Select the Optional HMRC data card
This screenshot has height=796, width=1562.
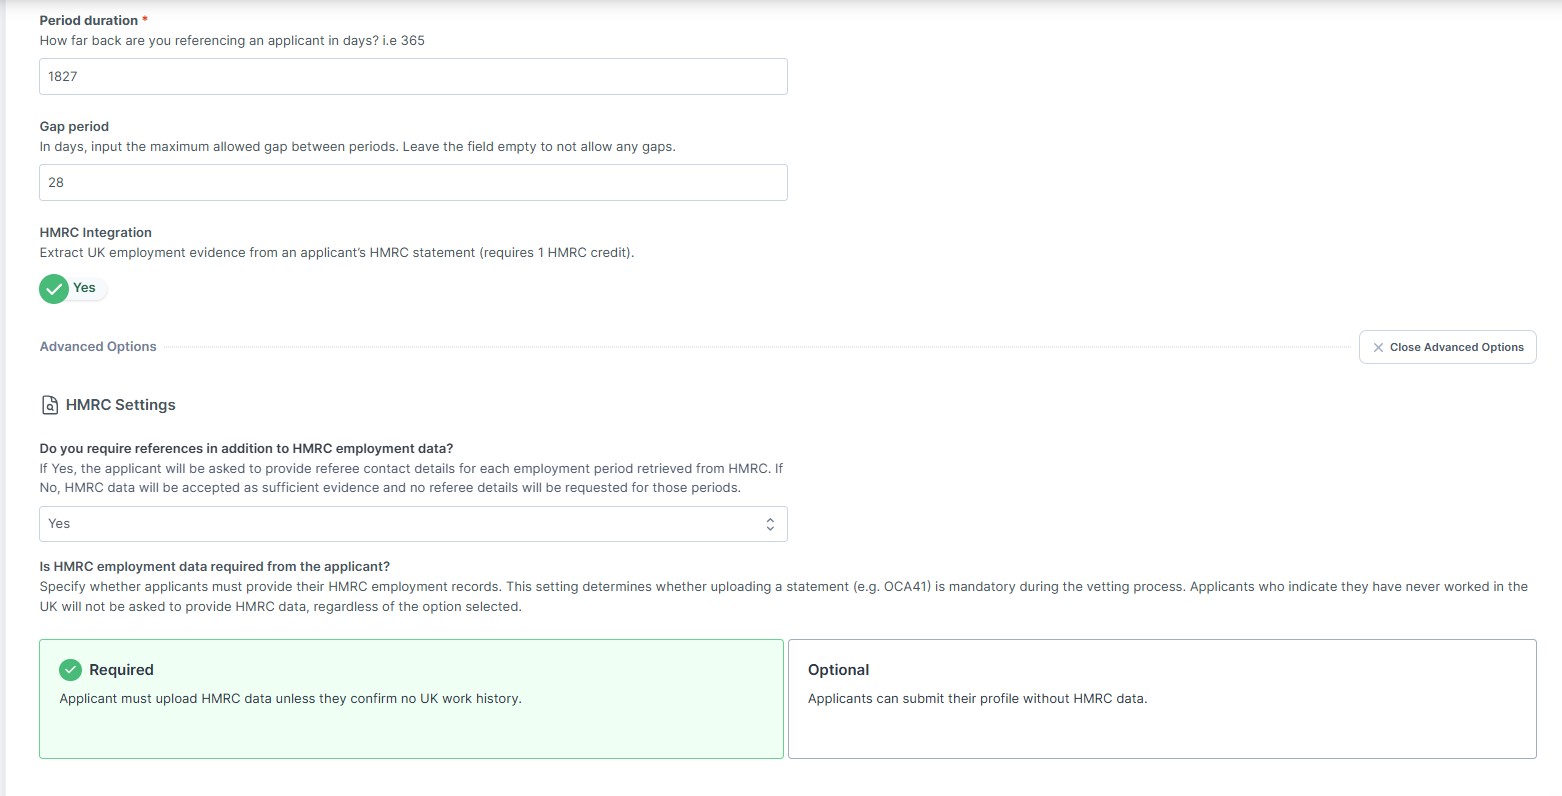point(1162,699)
